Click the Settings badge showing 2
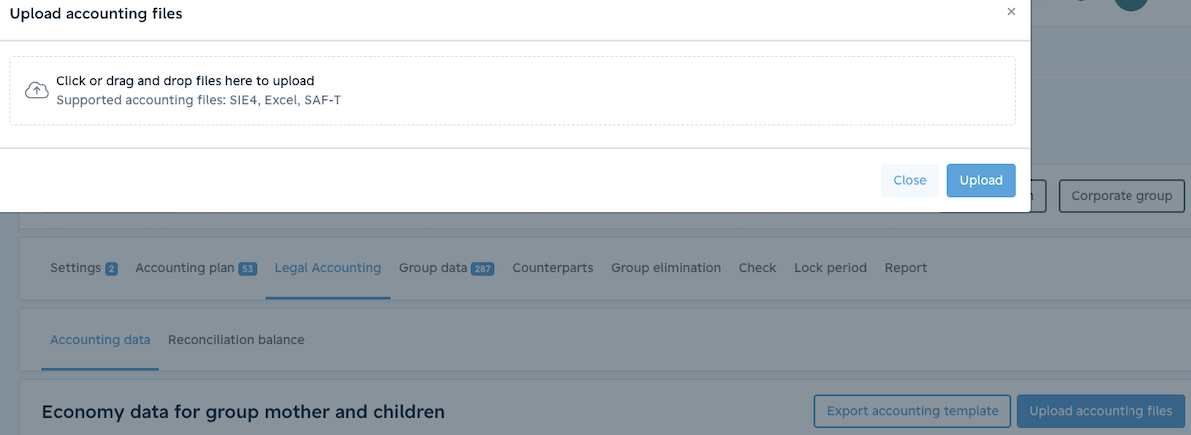The width and height of the screenshot is (1191, 435). pos(111,269)
